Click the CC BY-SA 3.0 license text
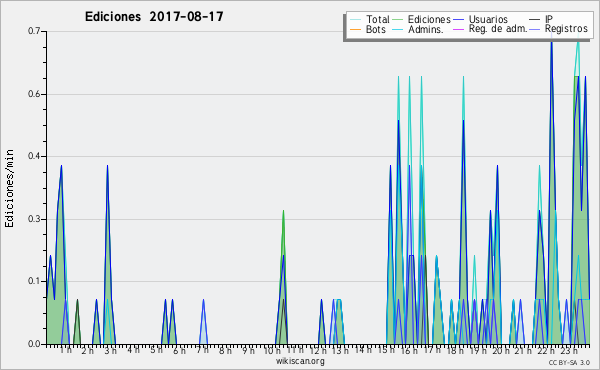 pyautogui.click(x=569, y=363)
